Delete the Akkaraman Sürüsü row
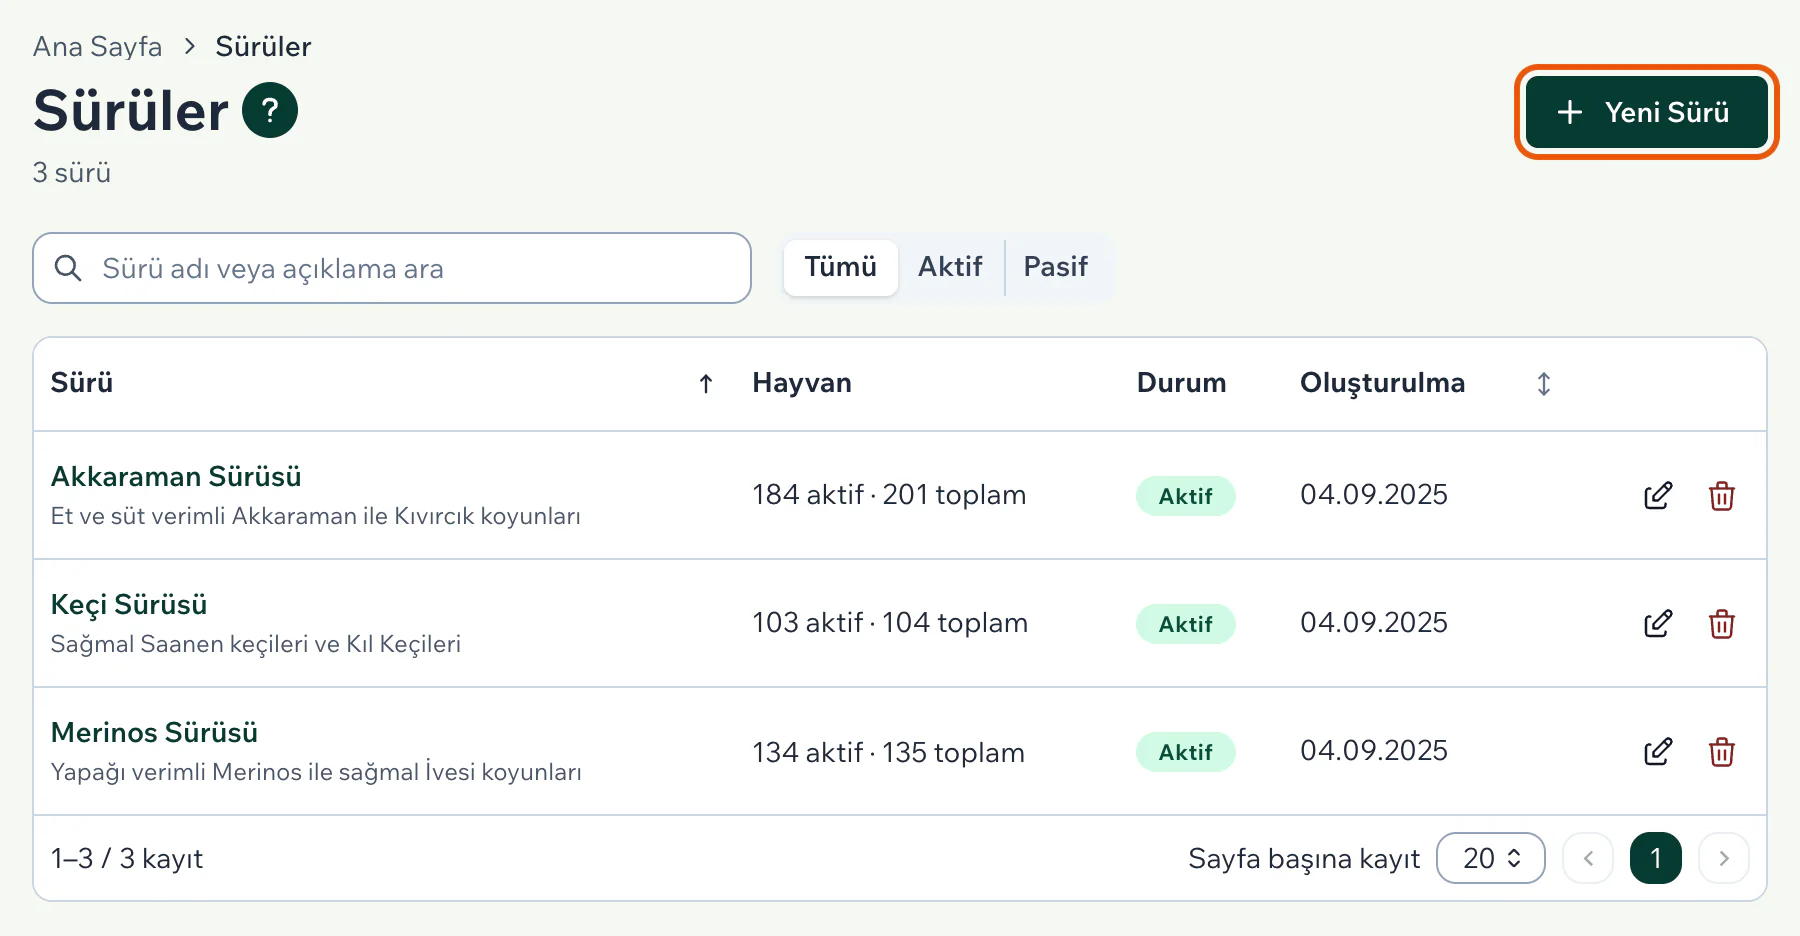Image resolution: width=1800 pixels, height=936 pixels. coord(1722,496)
